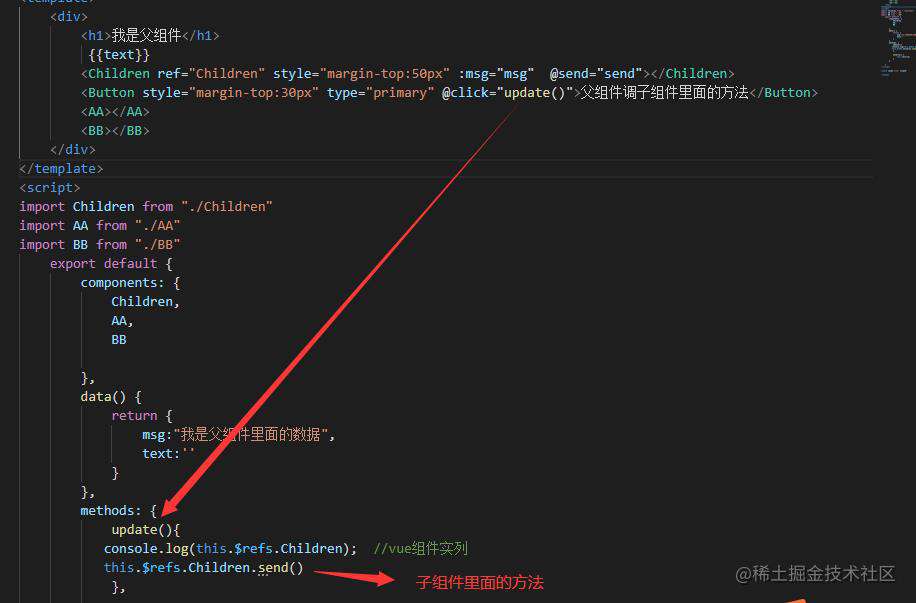Click "BB" inside the components object
The image size is (916, 603).
(119, 339)
